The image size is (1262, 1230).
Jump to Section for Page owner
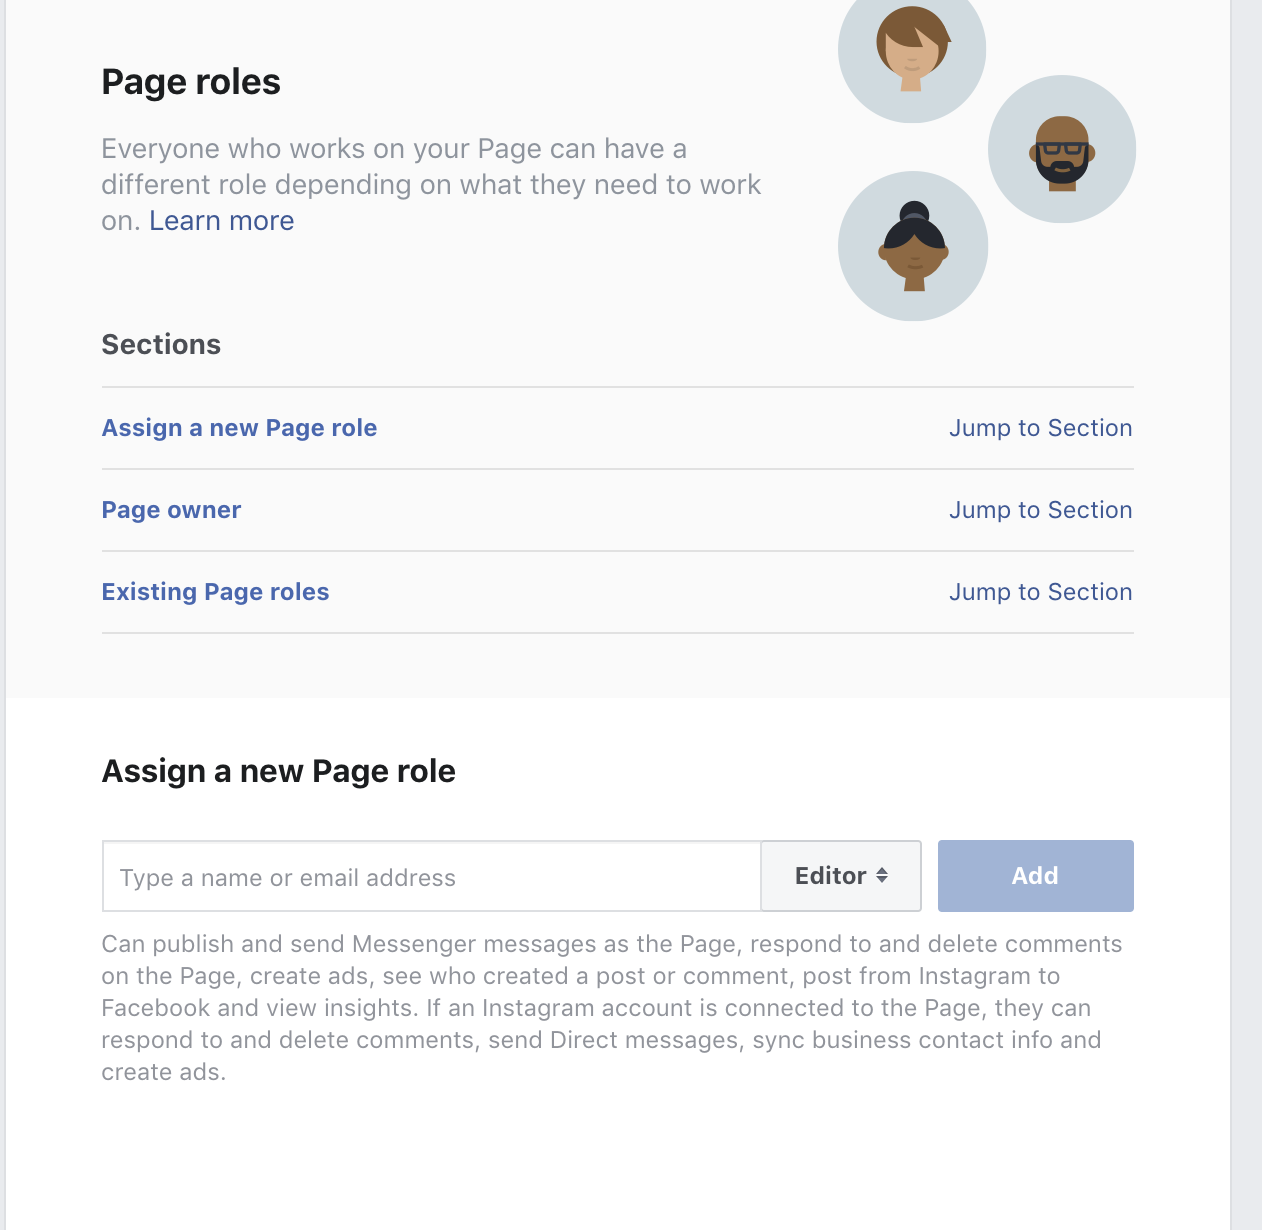point(1040,510)
